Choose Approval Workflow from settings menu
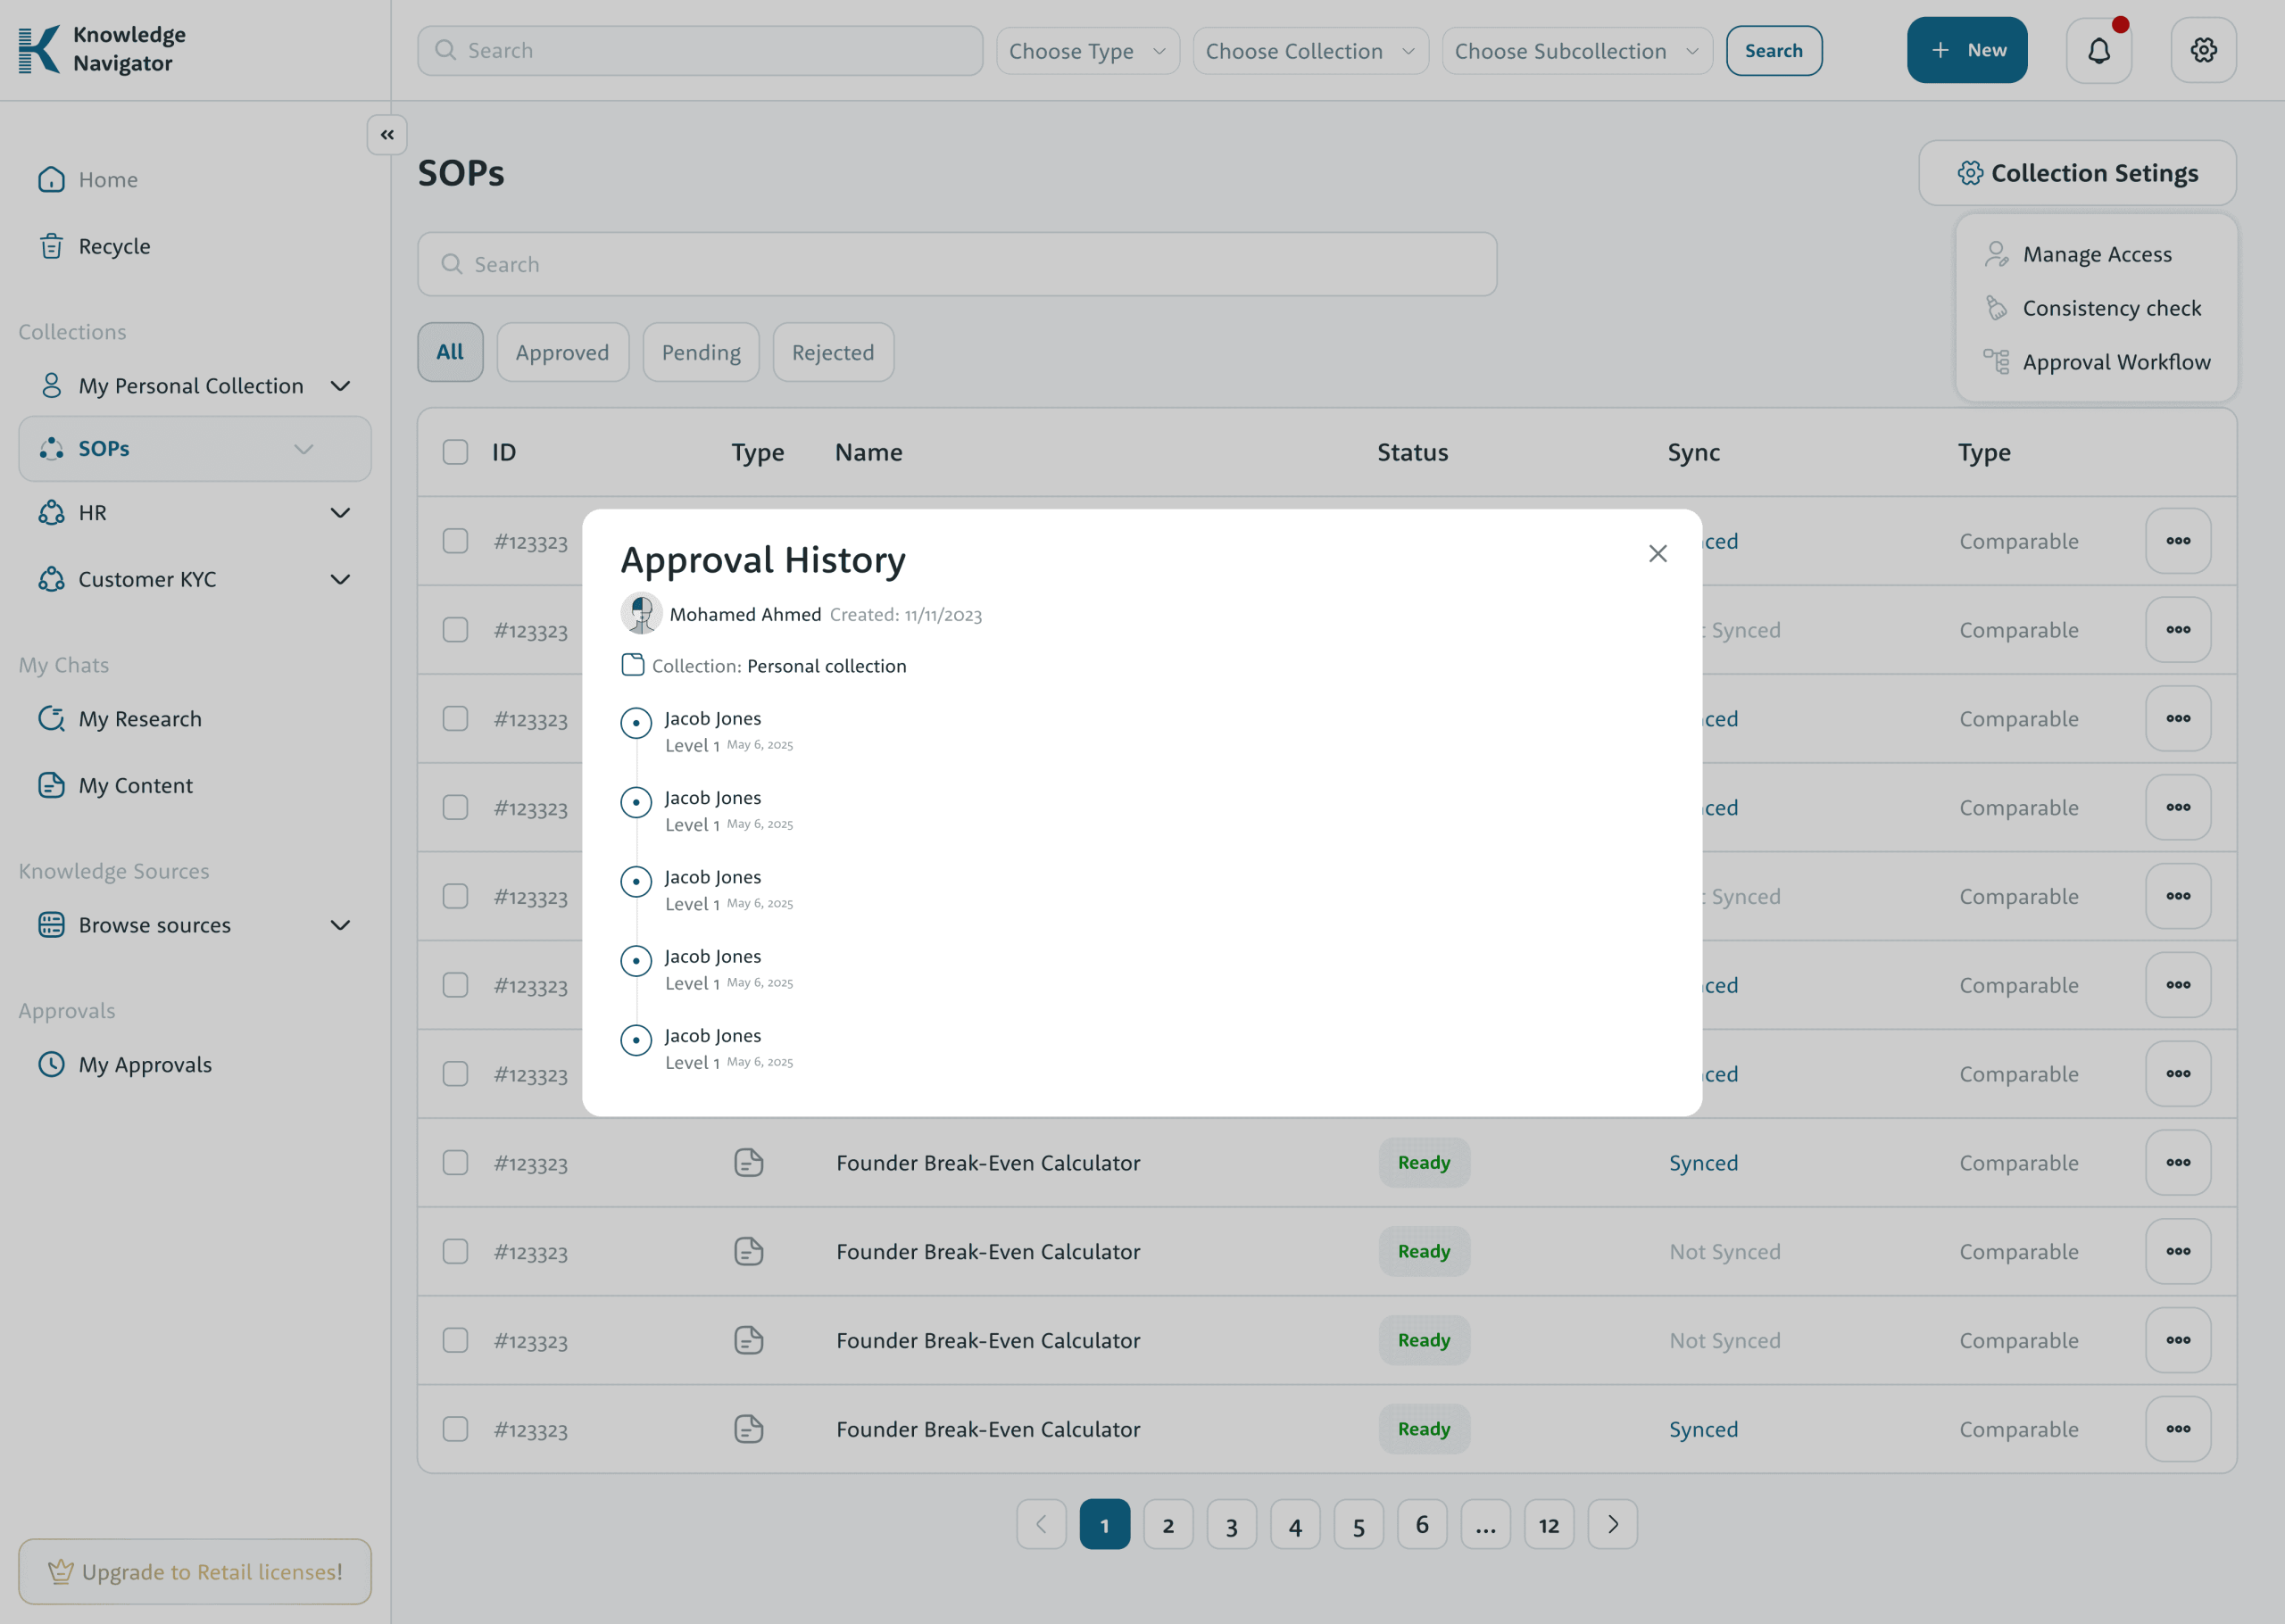 2115,362
